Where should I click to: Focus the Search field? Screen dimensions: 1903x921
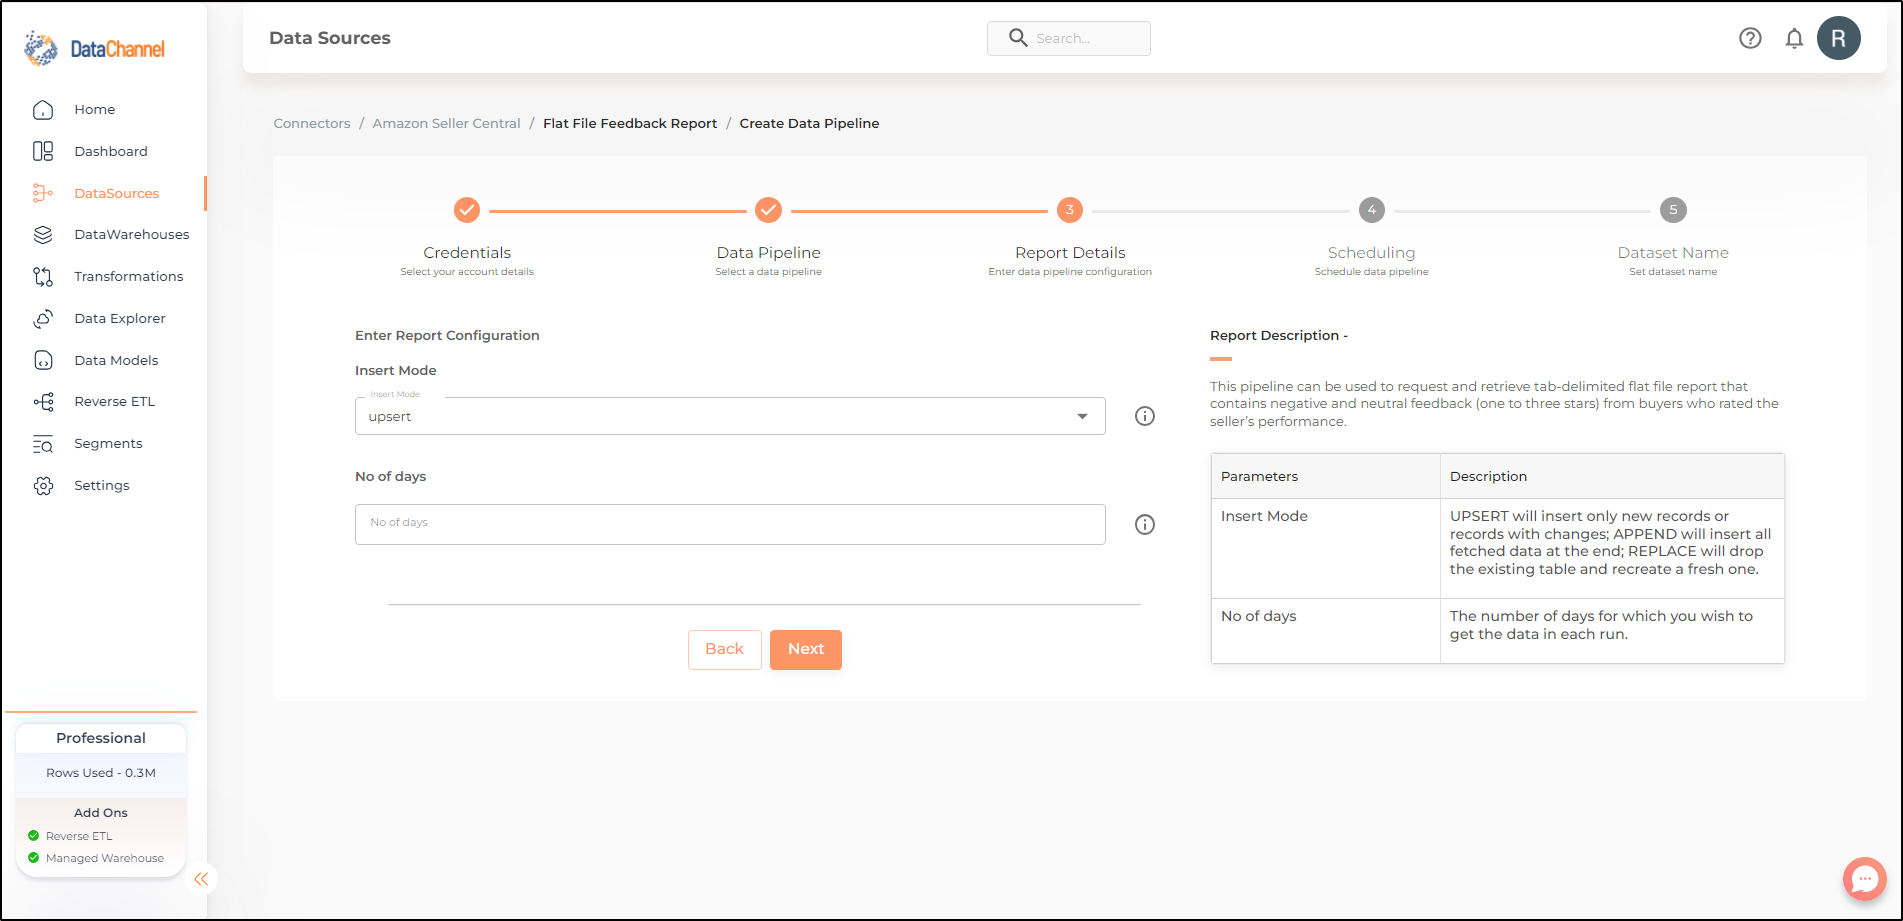[x=1068, y=38]
